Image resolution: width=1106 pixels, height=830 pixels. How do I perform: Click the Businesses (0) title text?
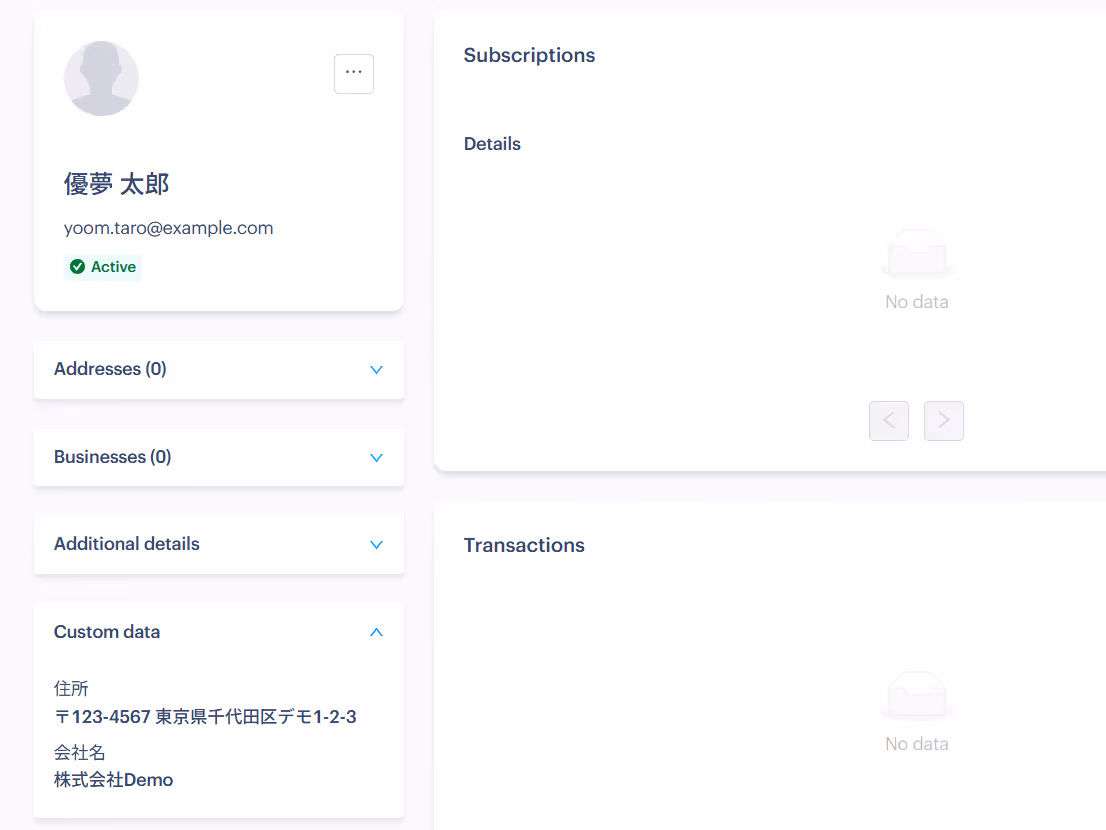113,457
